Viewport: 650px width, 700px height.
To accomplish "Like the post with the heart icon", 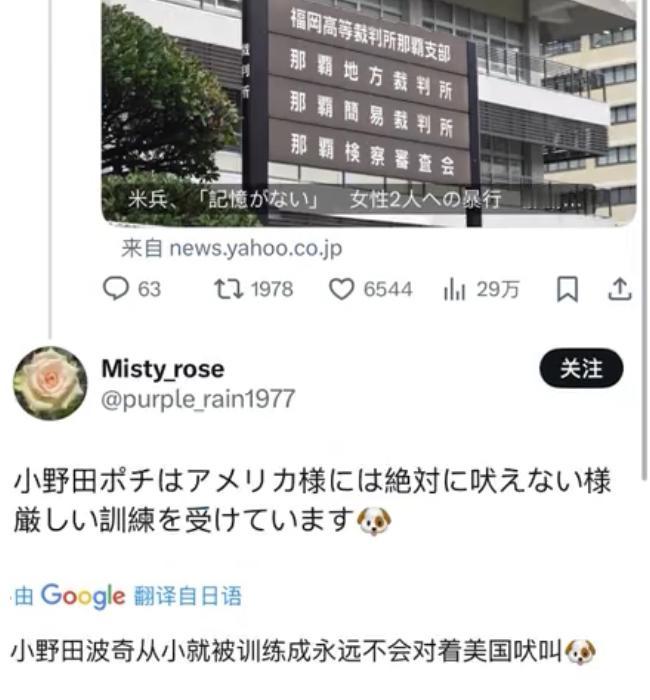I will pos(342,289).
